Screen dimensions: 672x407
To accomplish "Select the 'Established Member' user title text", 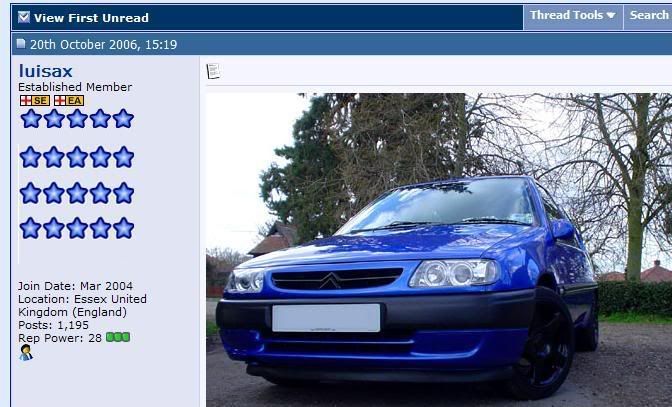I will pyautogui.click(x=75, y=87).
